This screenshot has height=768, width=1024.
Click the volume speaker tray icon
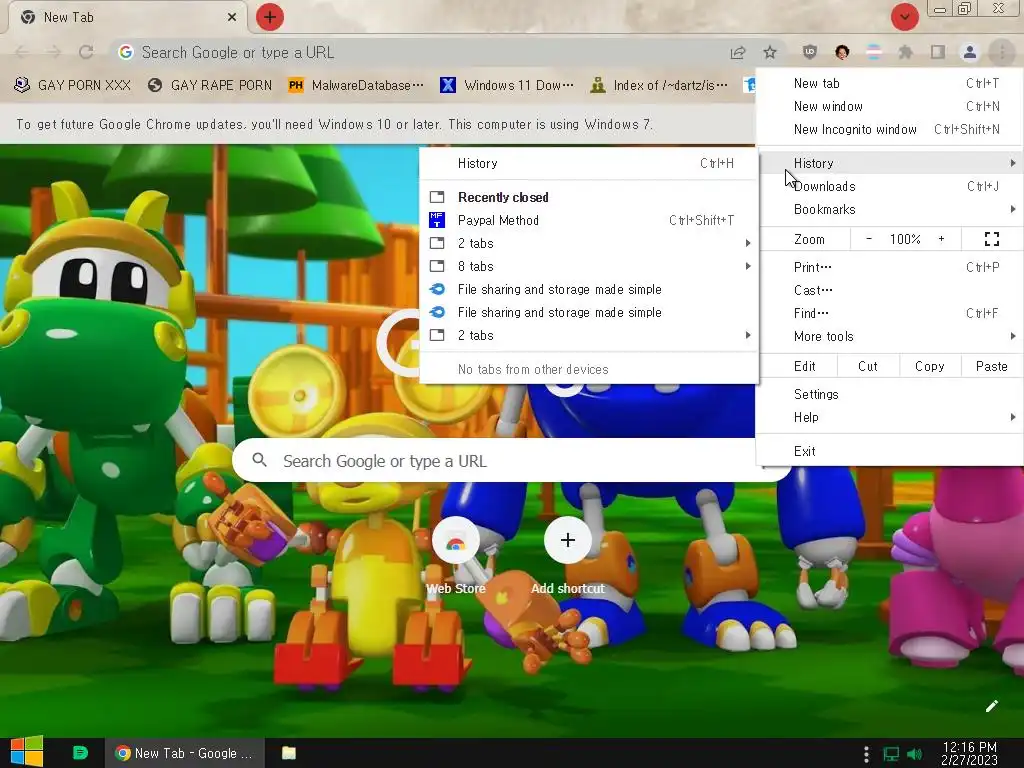[914, 754]
